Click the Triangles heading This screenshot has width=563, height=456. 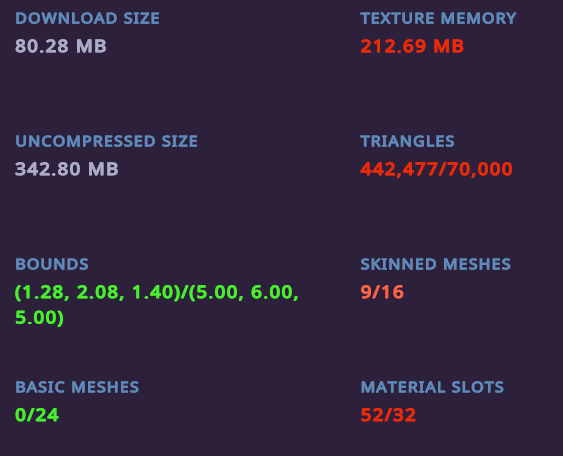(x=408, y=141)
